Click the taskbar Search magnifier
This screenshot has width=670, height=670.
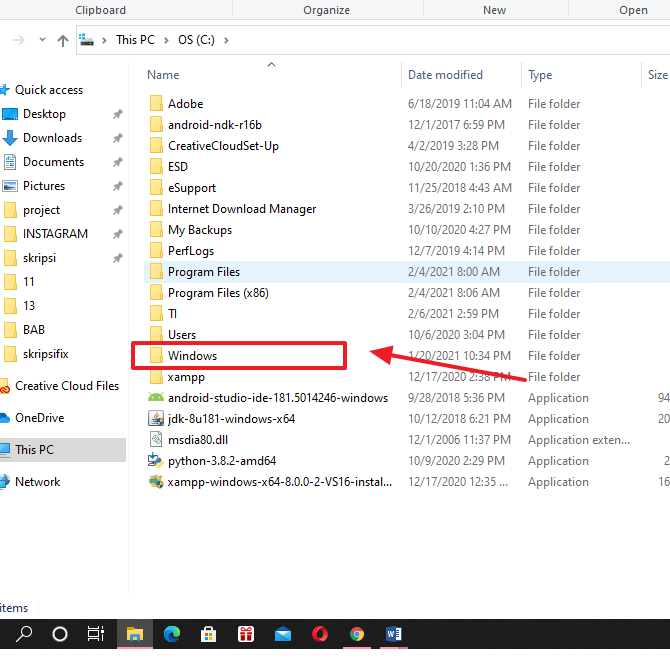[x=24, y=634]
